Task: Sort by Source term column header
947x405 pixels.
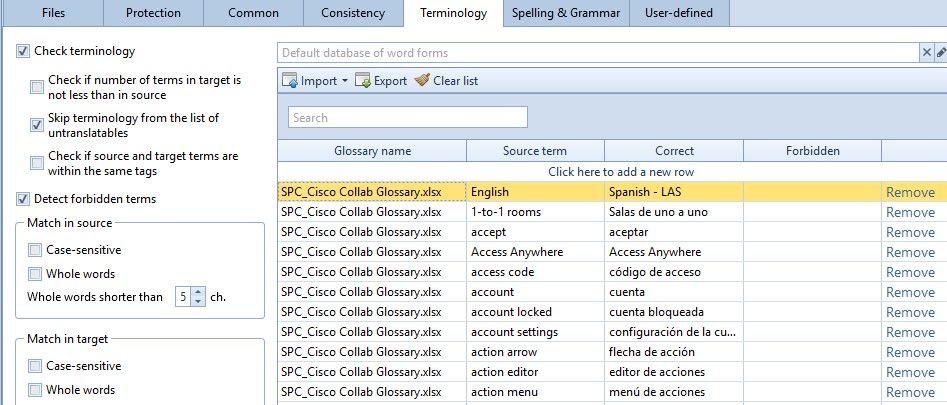Action: click(535, 151)
